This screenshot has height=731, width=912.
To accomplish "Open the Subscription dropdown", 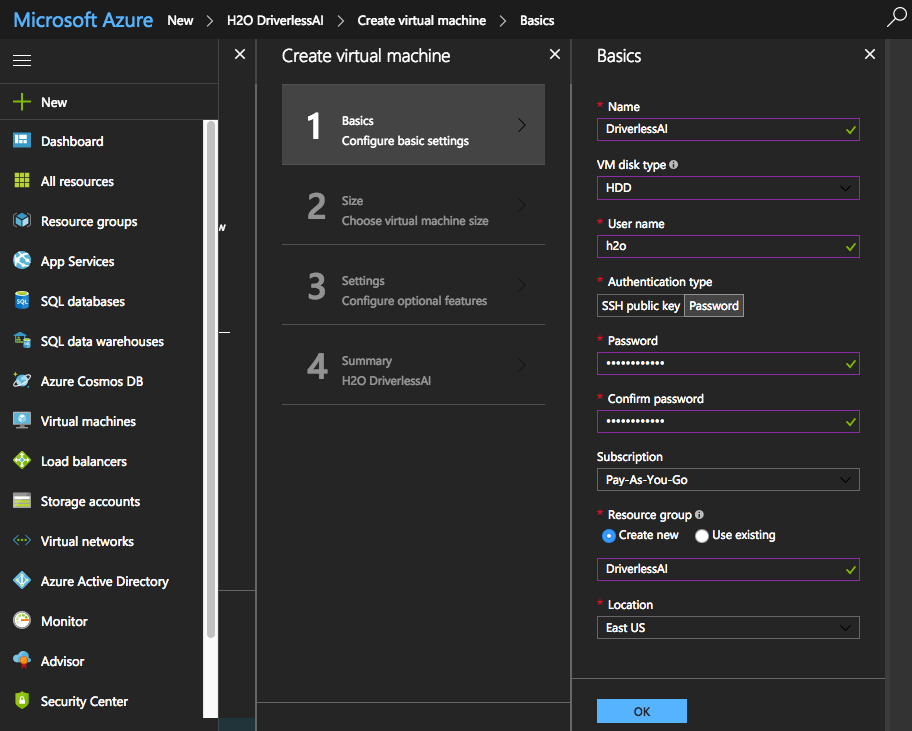I will [728, 479].
